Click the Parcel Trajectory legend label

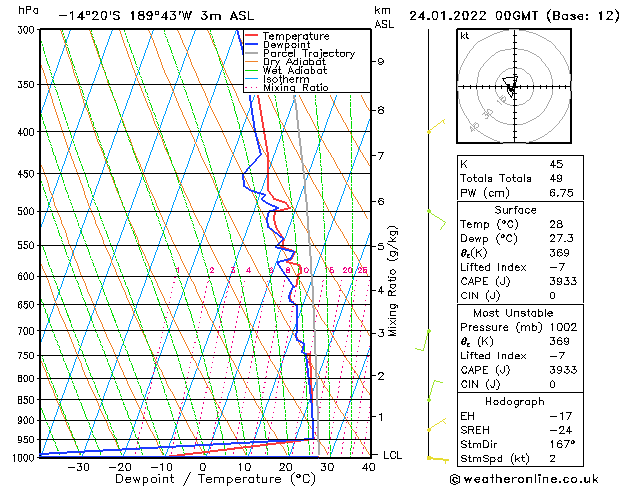tap(309, 53)
